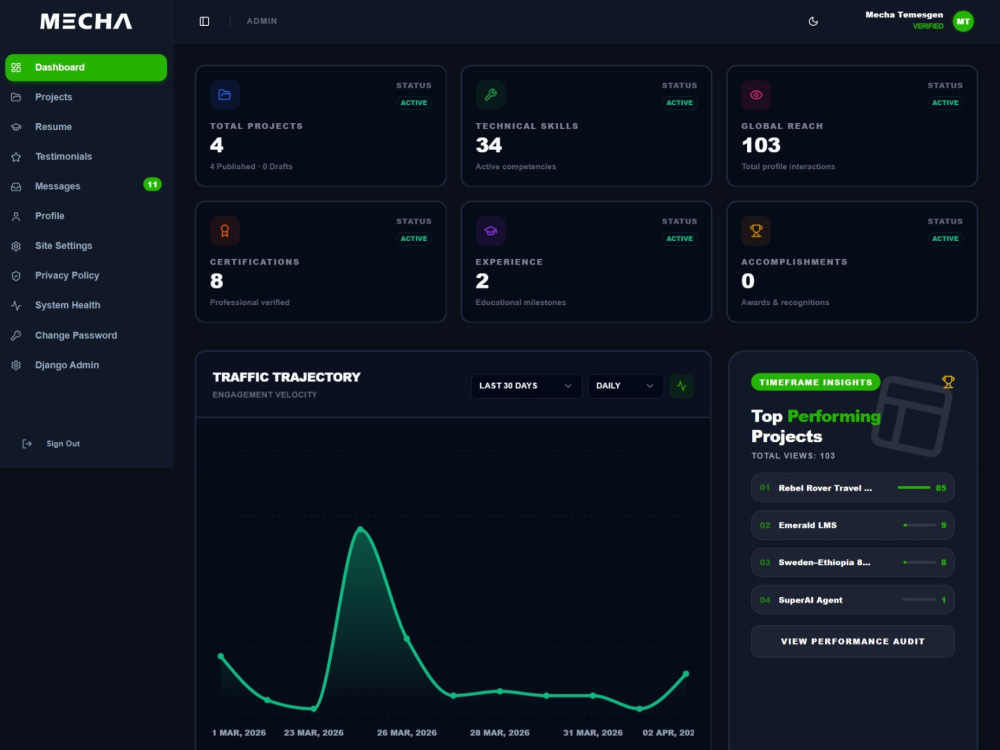This screenshot has width=1000, height=750.
Task: Click the Technical Skills wrench icon
Action: pyautogui.click(x=490, y=95)
